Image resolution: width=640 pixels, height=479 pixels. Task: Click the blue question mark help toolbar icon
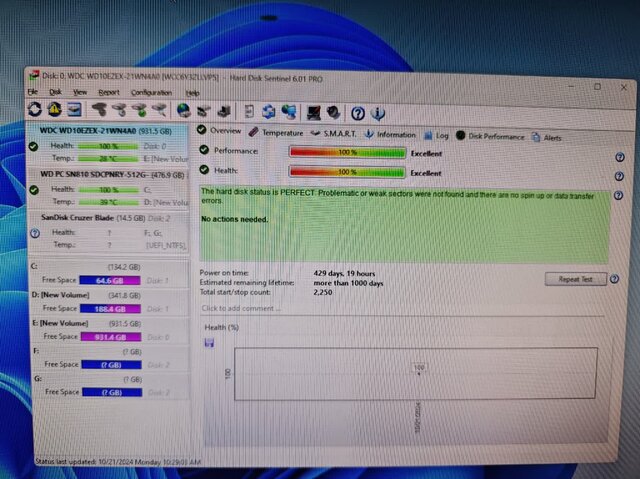(x=357, y=112)
